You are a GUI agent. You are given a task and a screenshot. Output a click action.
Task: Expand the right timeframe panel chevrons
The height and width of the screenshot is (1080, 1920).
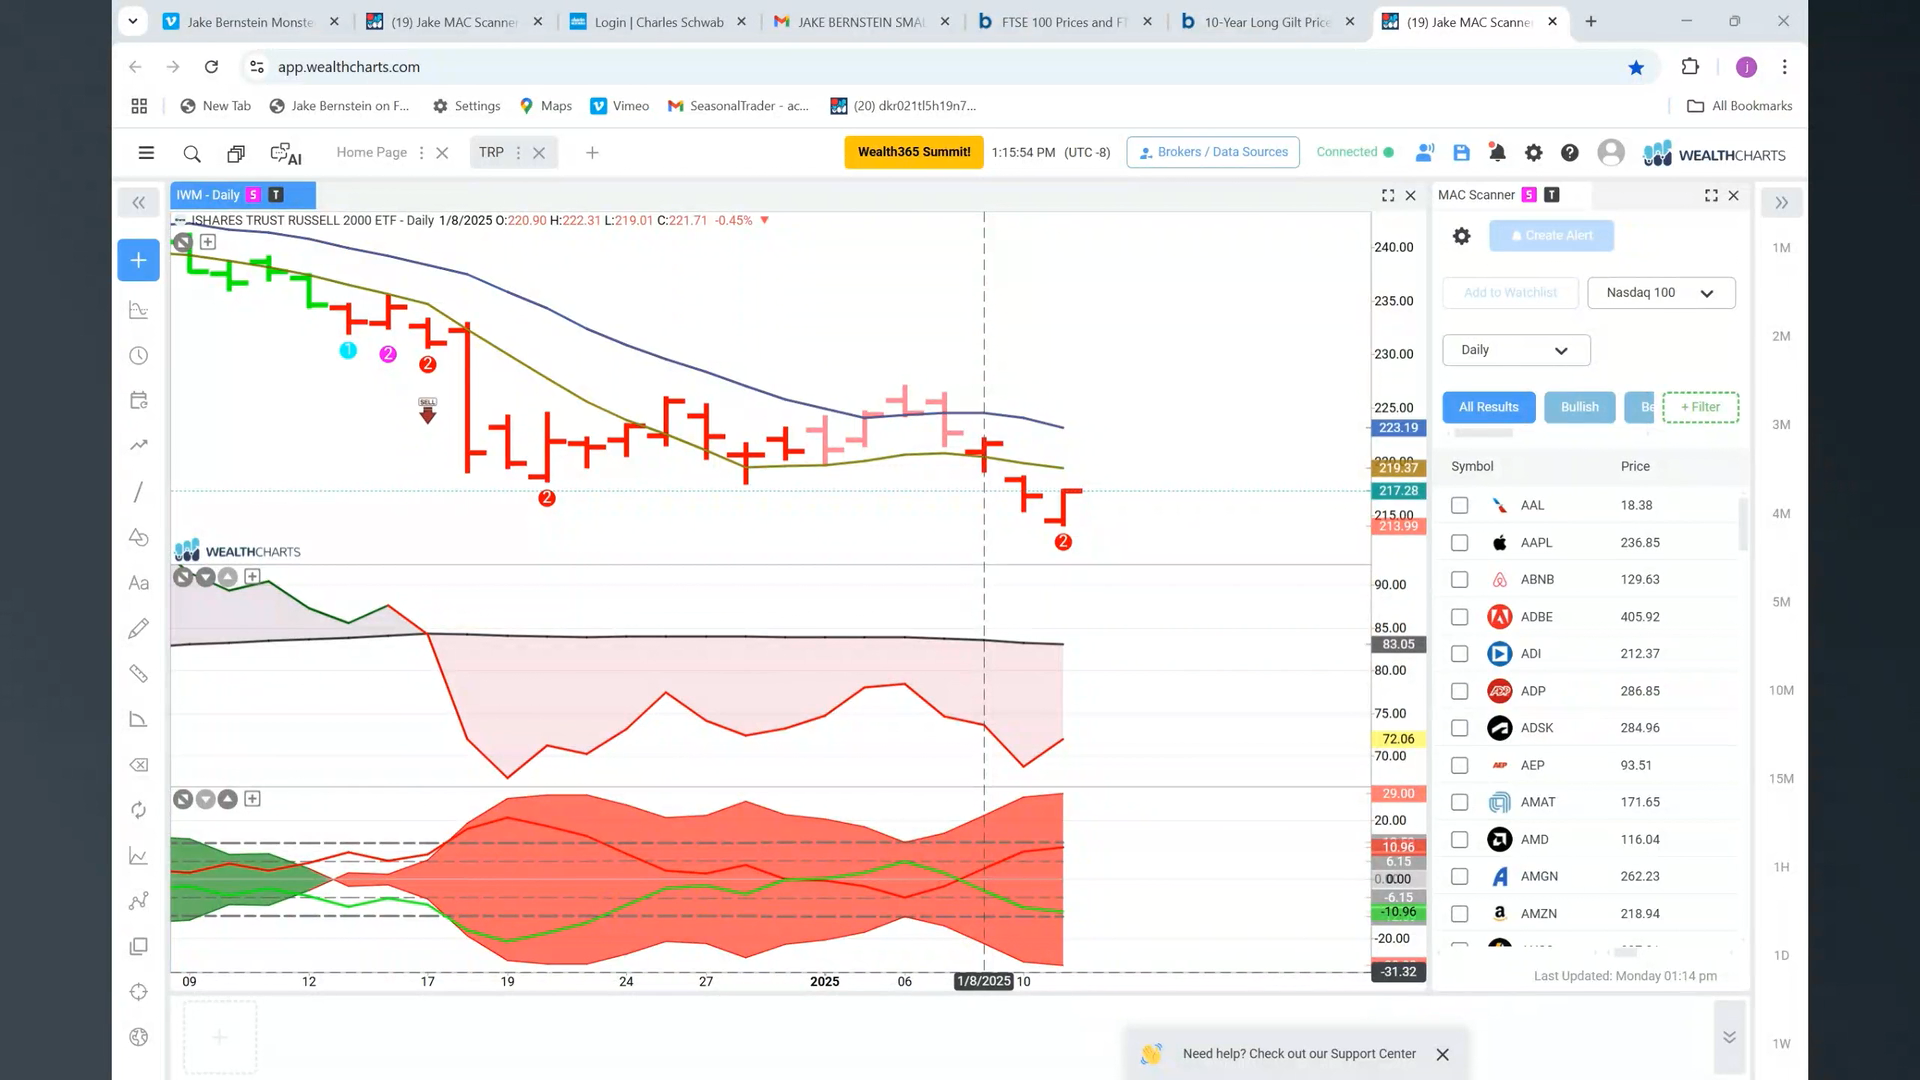point(1782,203)
